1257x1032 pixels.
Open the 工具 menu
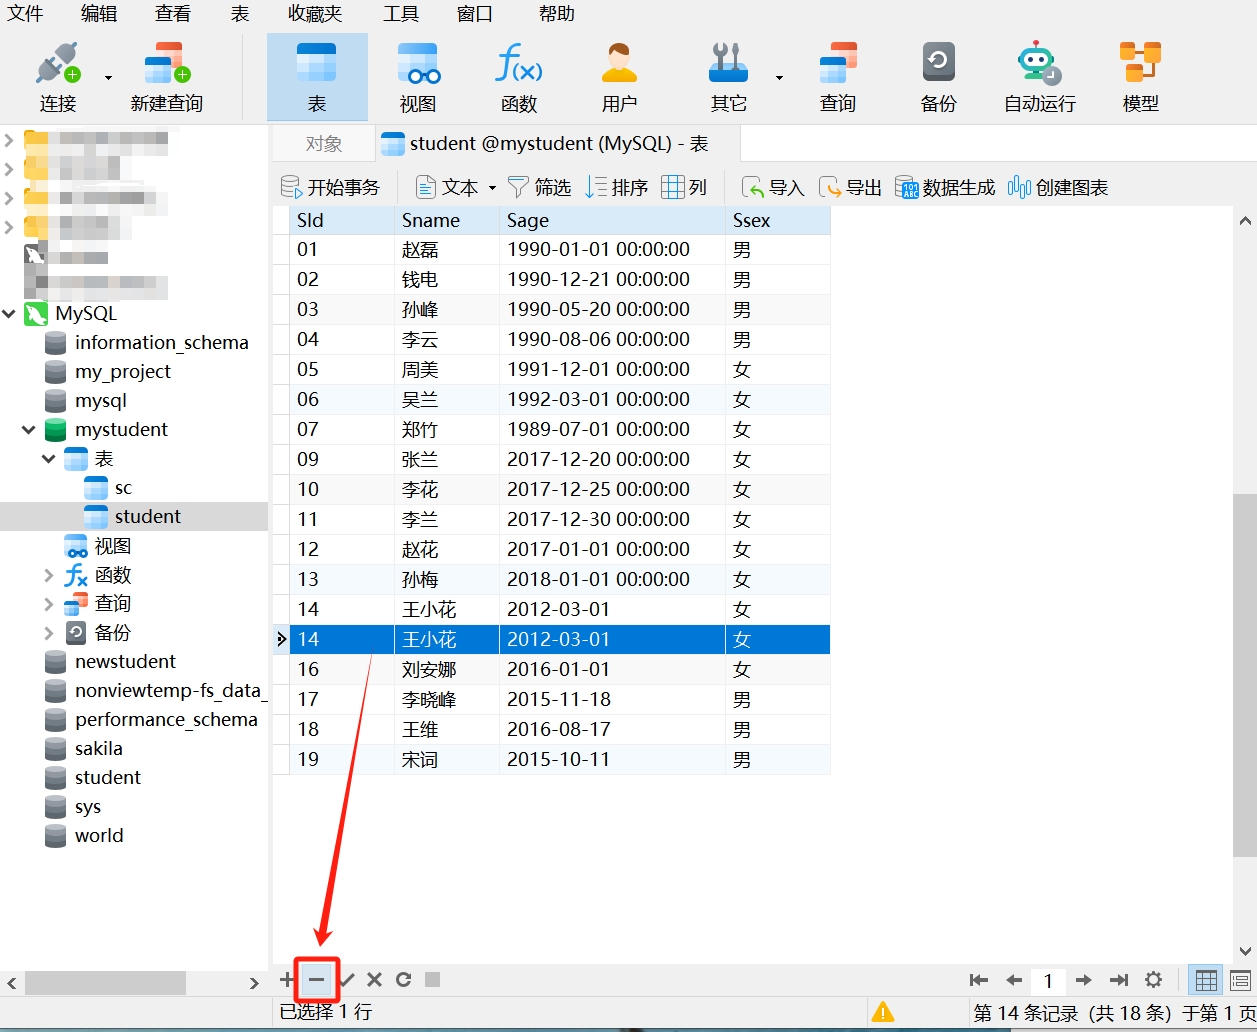pos(401,14)
